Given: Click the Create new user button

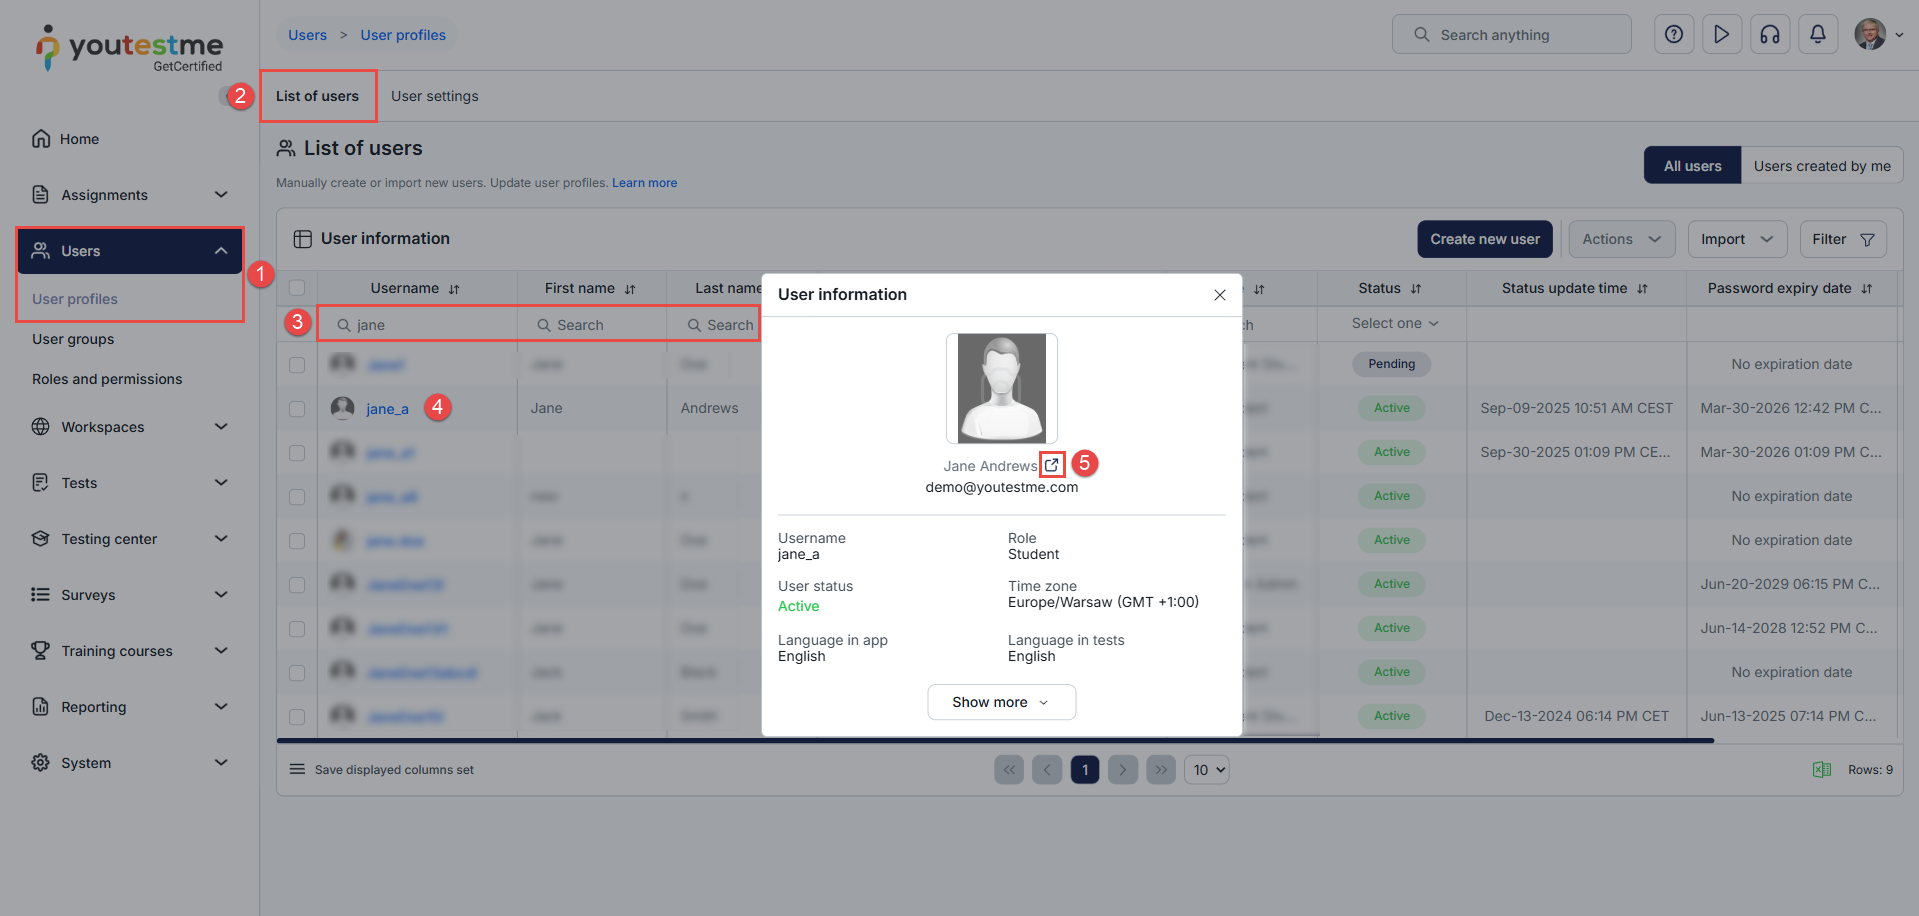Looking at the screenshot, I should tap(1484, 239).
